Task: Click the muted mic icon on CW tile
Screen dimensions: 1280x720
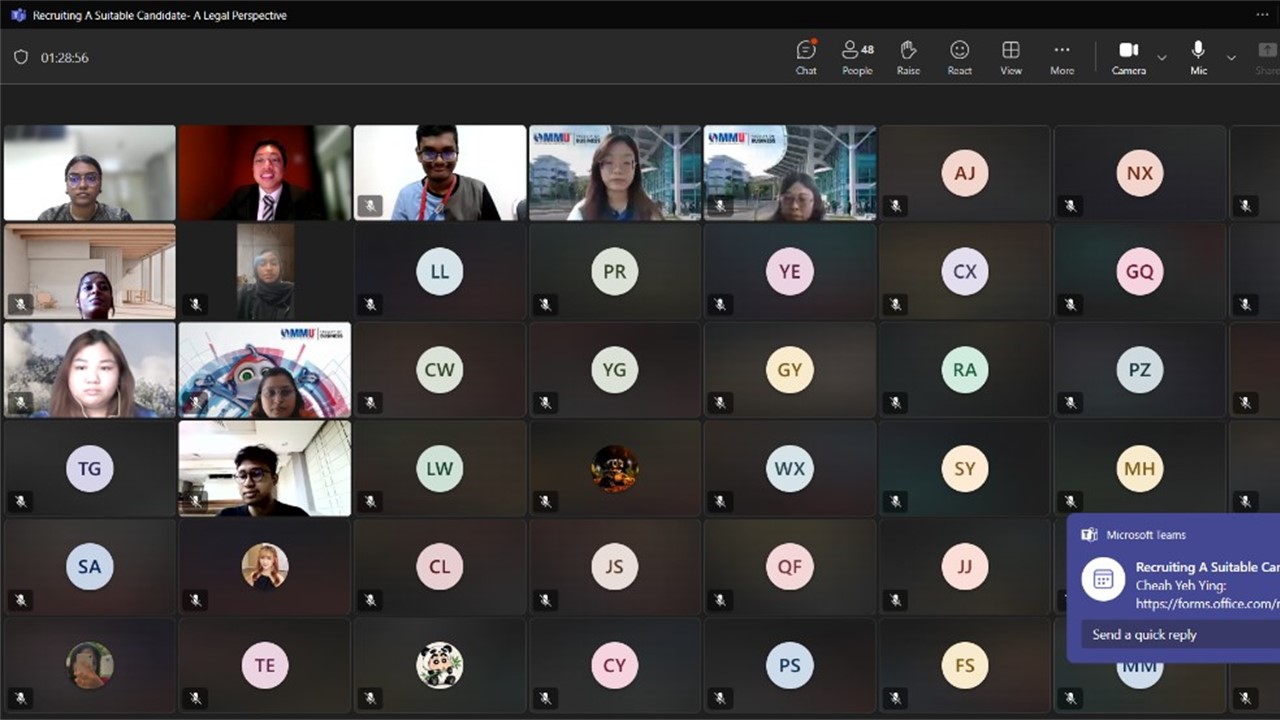Action: (x=370, y=403)
